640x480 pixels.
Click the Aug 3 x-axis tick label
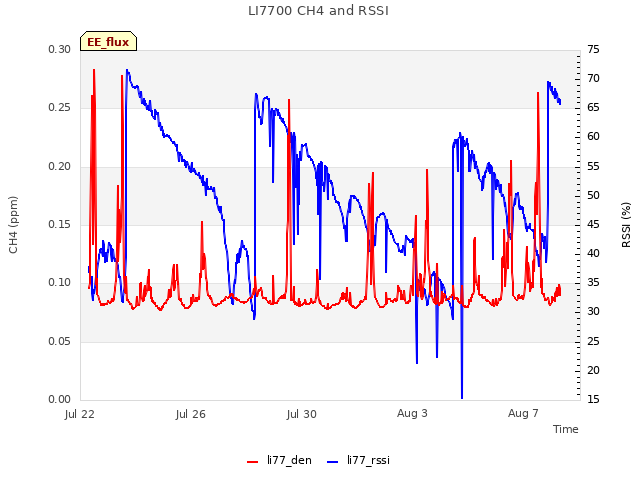(412, 413)
